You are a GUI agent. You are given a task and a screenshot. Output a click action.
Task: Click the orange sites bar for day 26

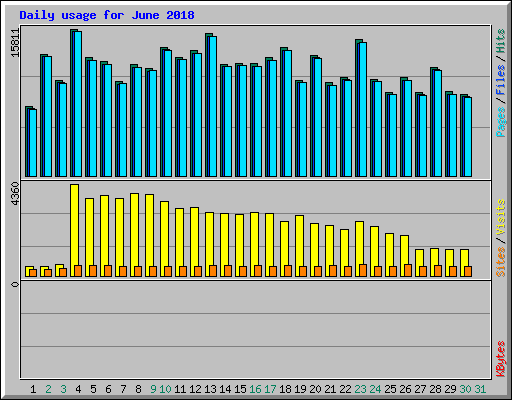(408, 270)
